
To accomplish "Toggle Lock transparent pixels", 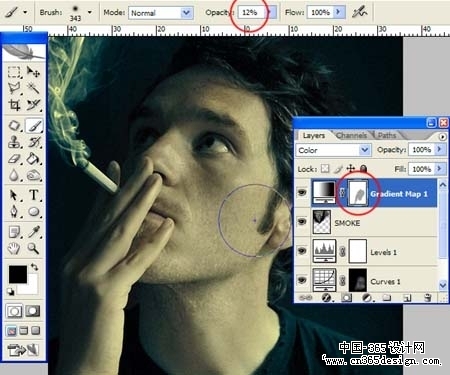I will tap(325, 169).
